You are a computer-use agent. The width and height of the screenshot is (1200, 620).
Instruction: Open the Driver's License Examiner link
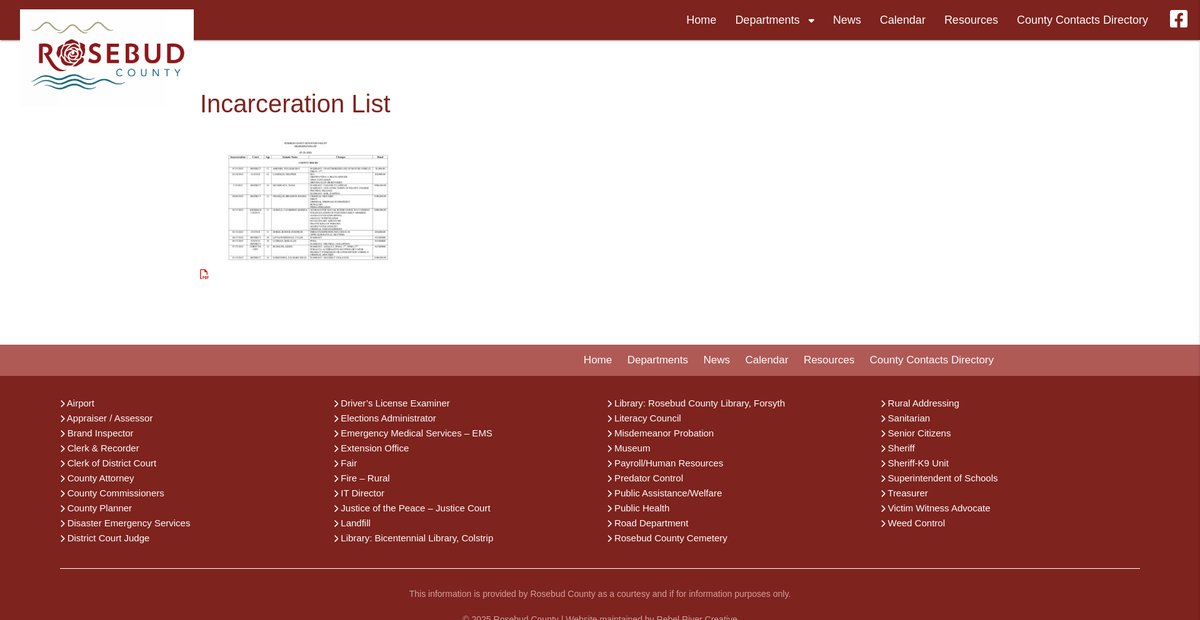pos(394,403)
